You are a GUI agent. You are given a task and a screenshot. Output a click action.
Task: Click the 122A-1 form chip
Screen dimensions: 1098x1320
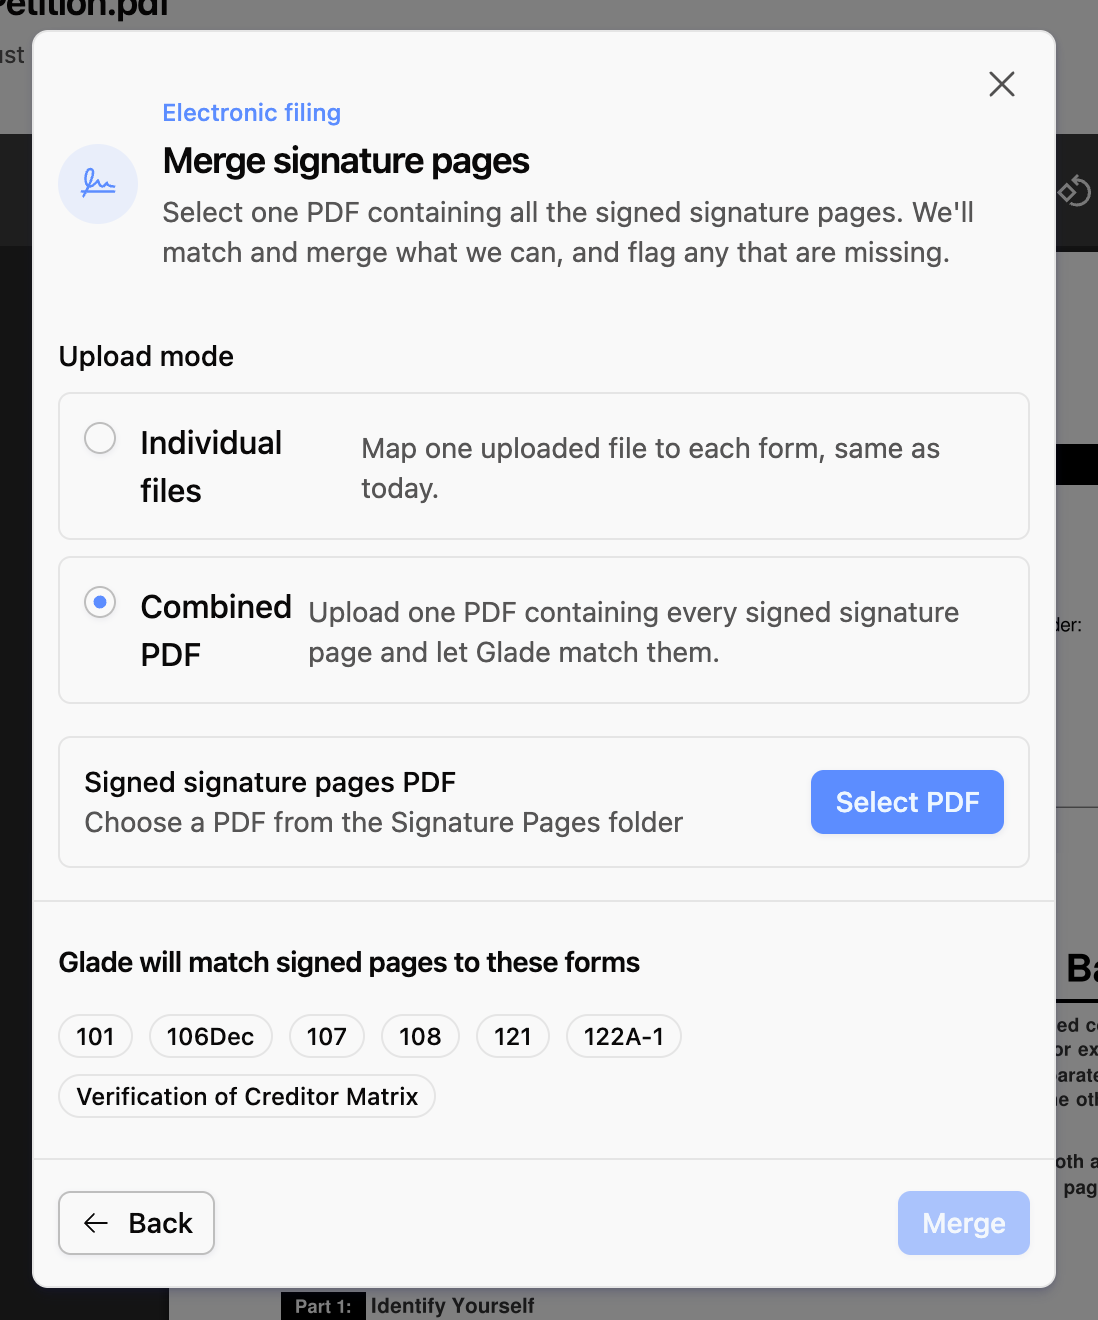[x=624, y=1036]
